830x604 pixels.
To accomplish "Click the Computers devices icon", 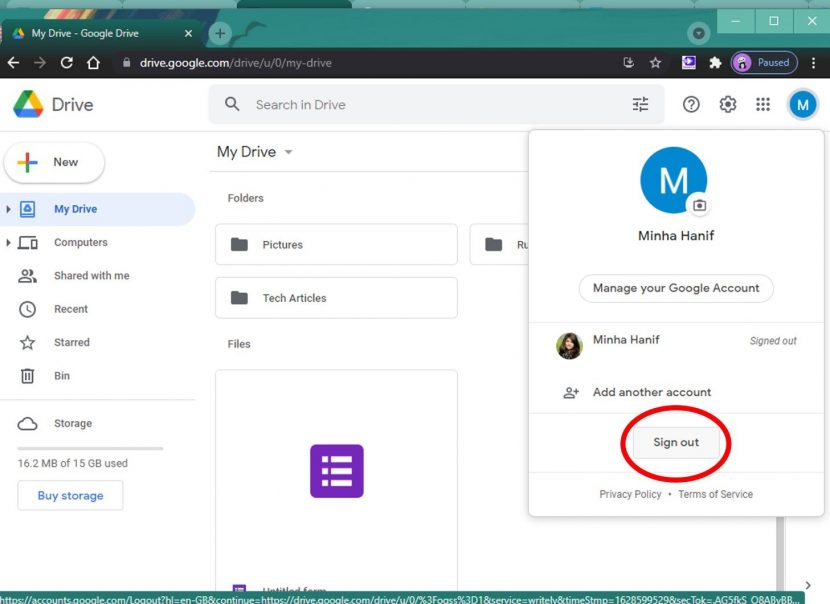I will tap(28, 242).
